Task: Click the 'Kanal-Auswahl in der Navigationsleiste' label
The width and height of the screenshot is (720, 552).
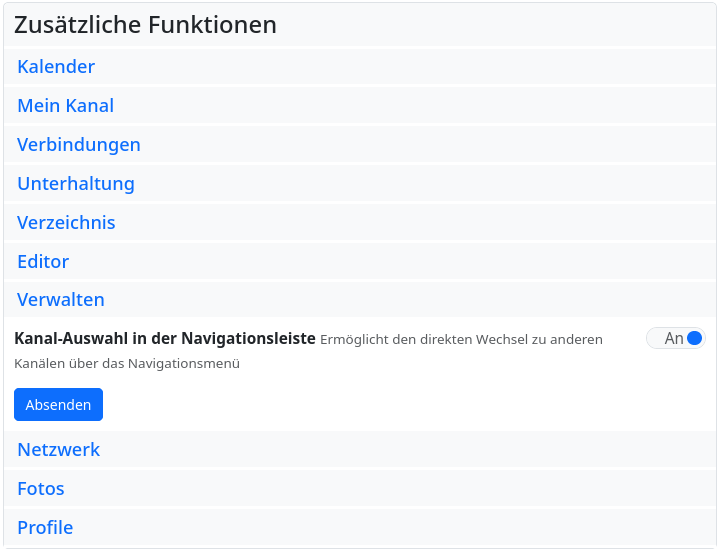Action: [x=165, y=339]
